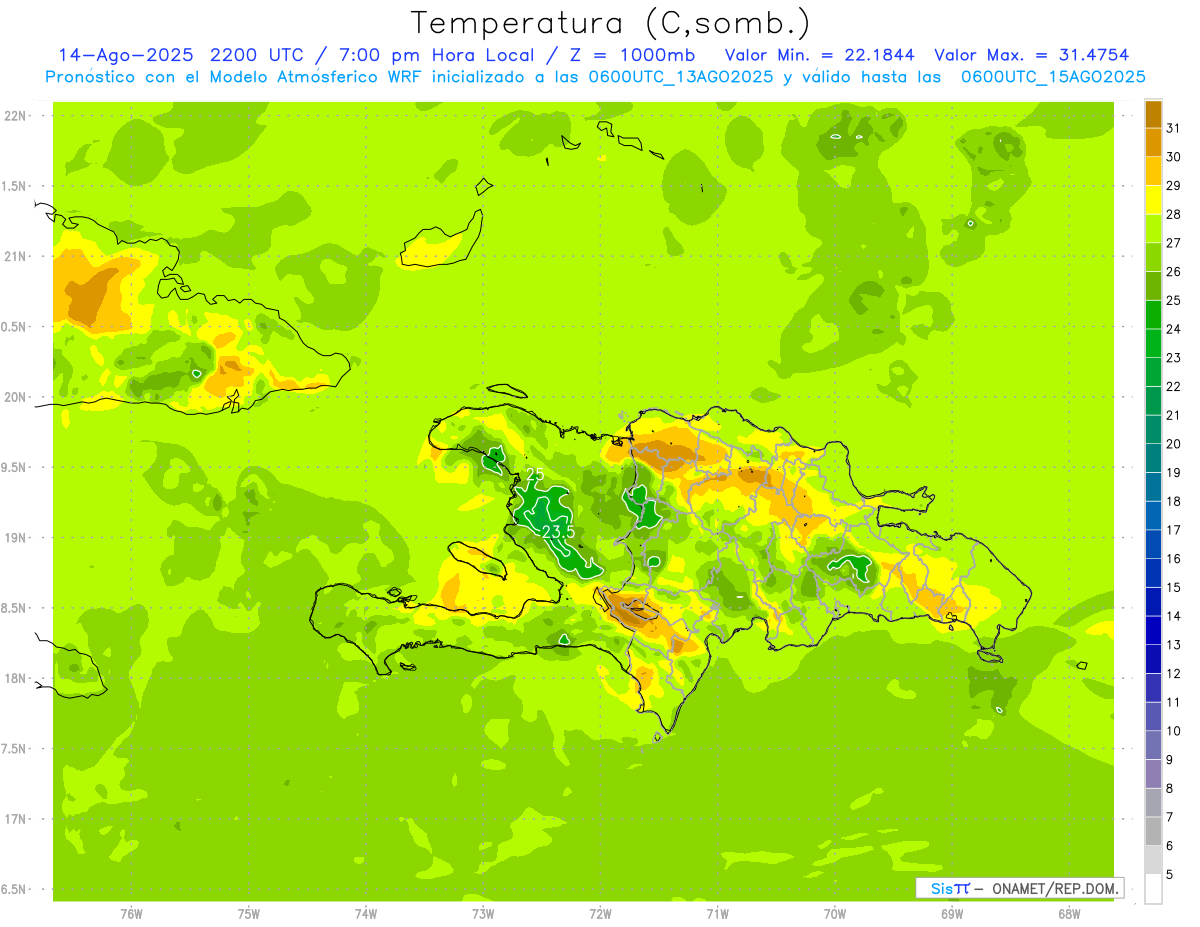Click the '16' label on the color scale

click(1174, 558)
